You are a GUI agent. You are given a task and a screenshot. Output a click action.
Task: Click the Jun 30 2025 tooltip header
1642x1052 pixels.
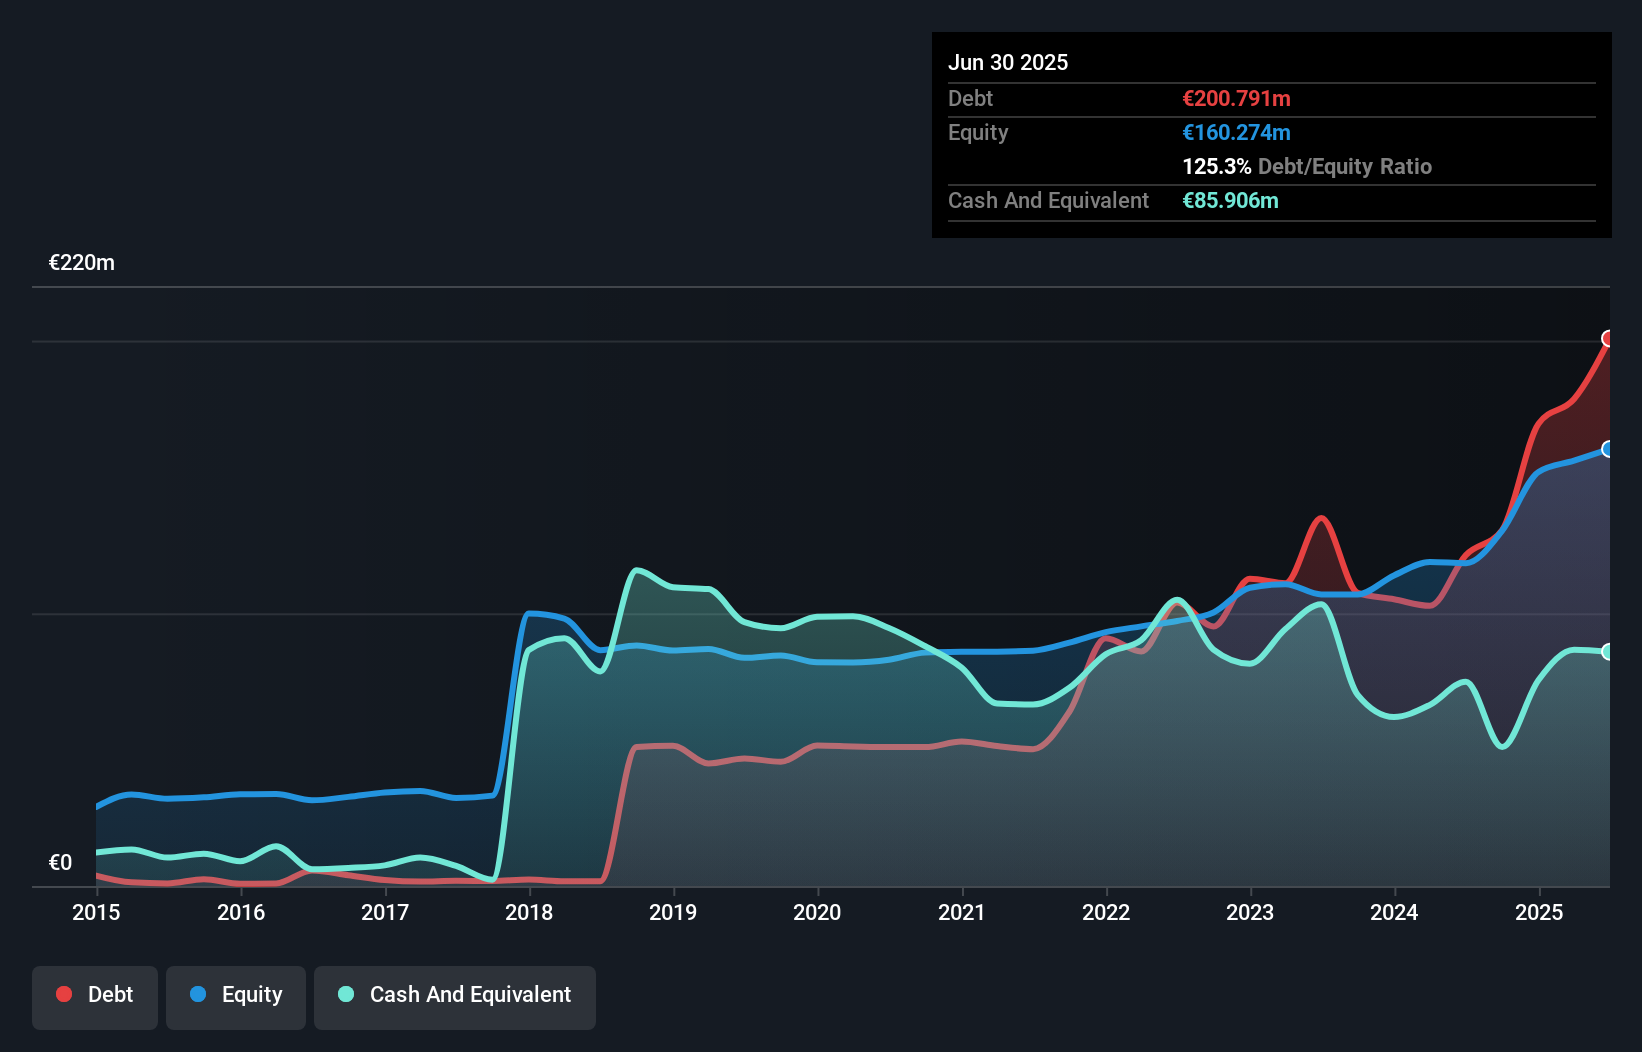click(1008, 62)
